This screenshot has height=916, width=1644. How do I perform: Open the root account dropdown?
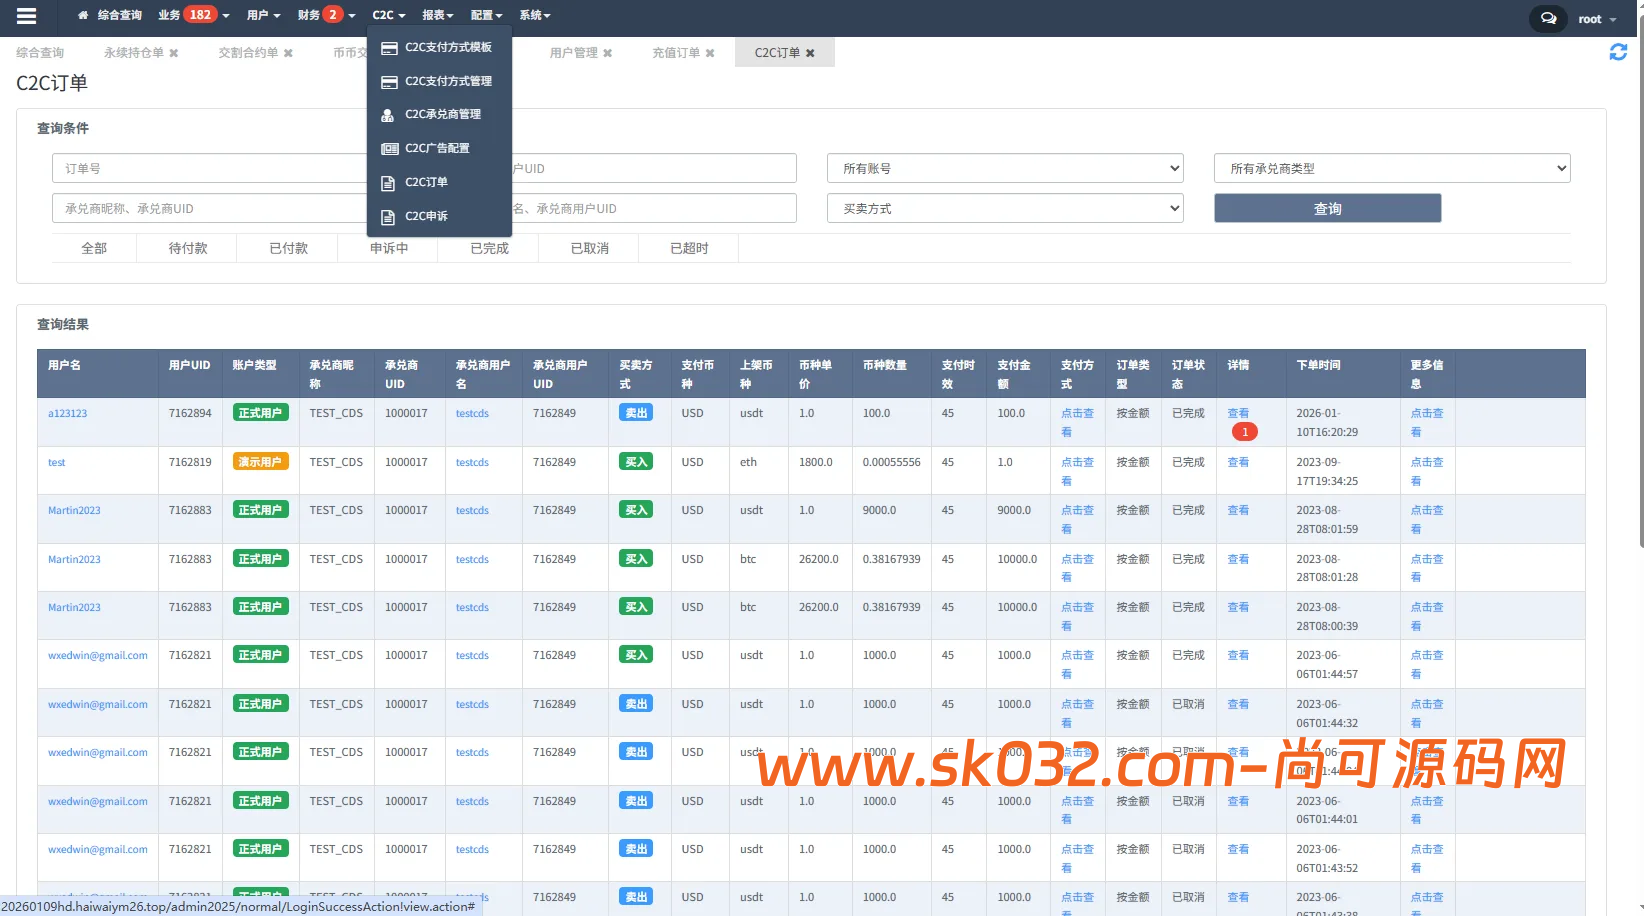click(x=1594, y=18)
